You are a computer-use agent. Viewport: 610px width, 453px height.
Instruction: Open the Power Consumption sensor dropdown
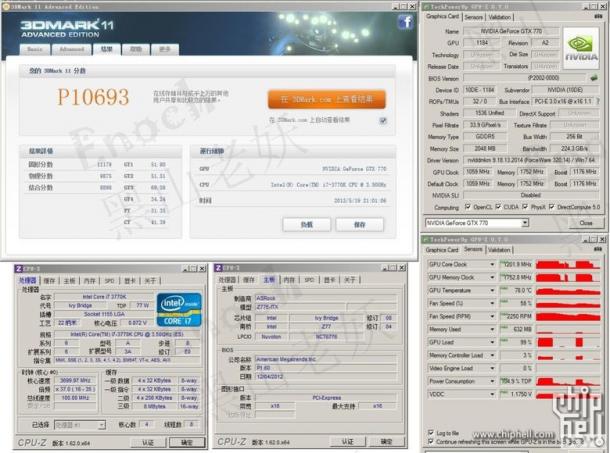(492, 381)
